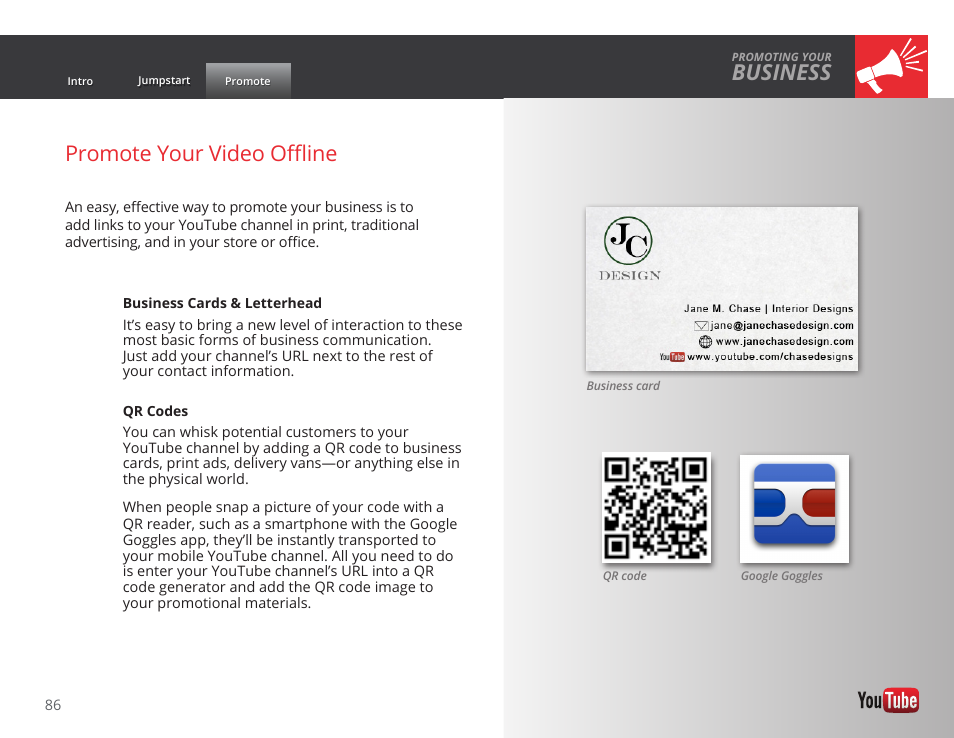Click the globe website icon on card
This screenshot has height=738, width=954.
click(x=705, y=341)
